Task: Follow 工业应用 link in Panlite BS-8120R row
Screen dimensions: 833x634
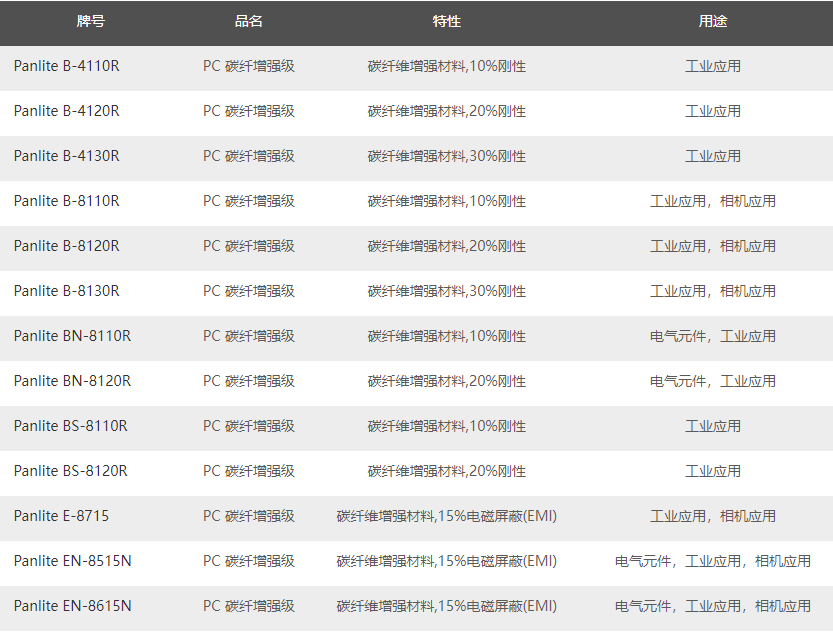Action: click(712, 471)
